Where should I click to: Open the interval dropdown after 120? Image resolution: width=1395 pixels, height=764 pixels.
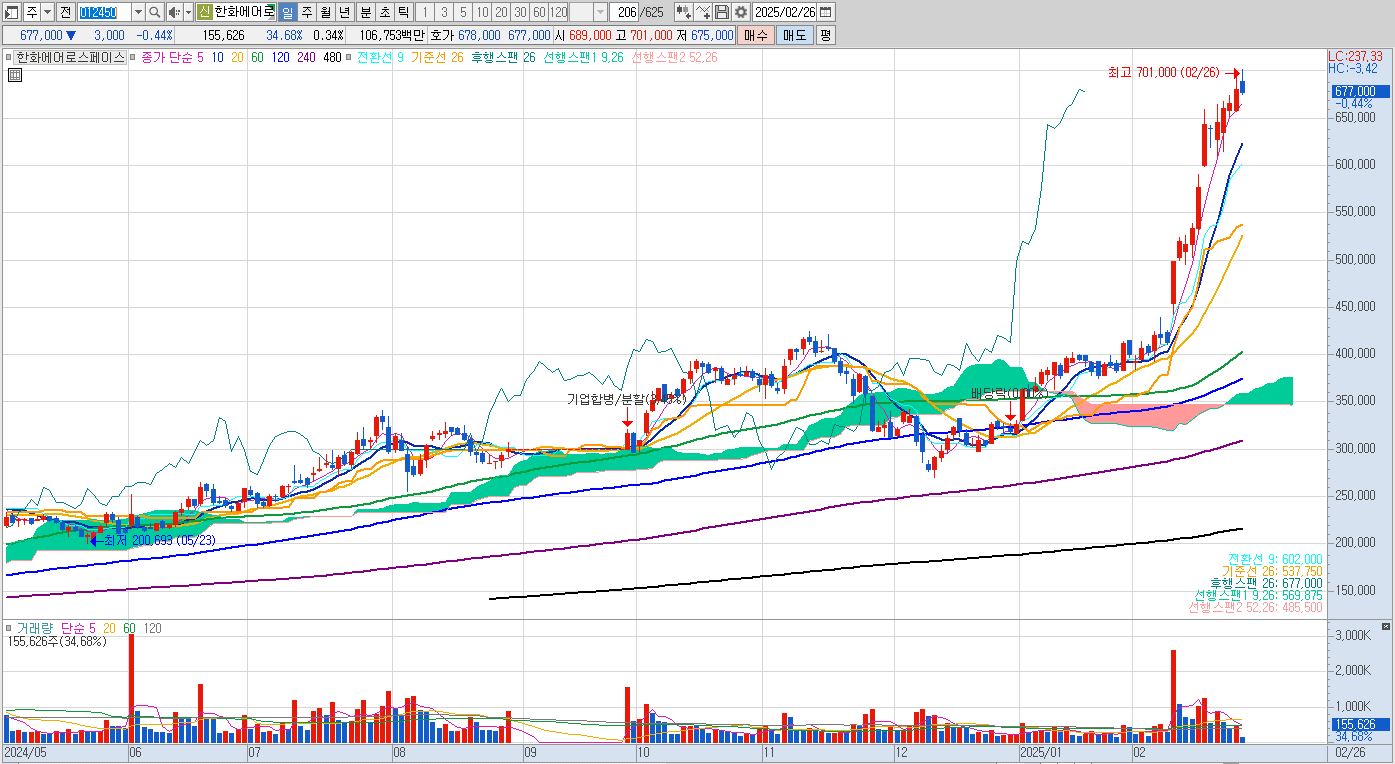tap(600, 12)
